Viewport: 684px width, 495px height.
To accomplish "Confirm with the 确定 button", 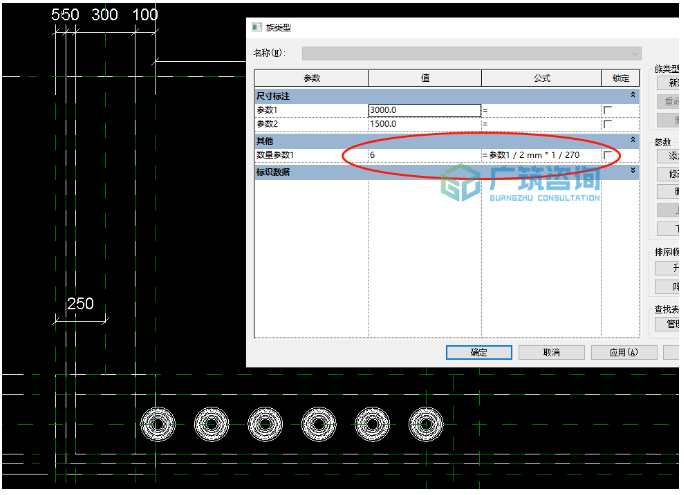I will (479, 352).
